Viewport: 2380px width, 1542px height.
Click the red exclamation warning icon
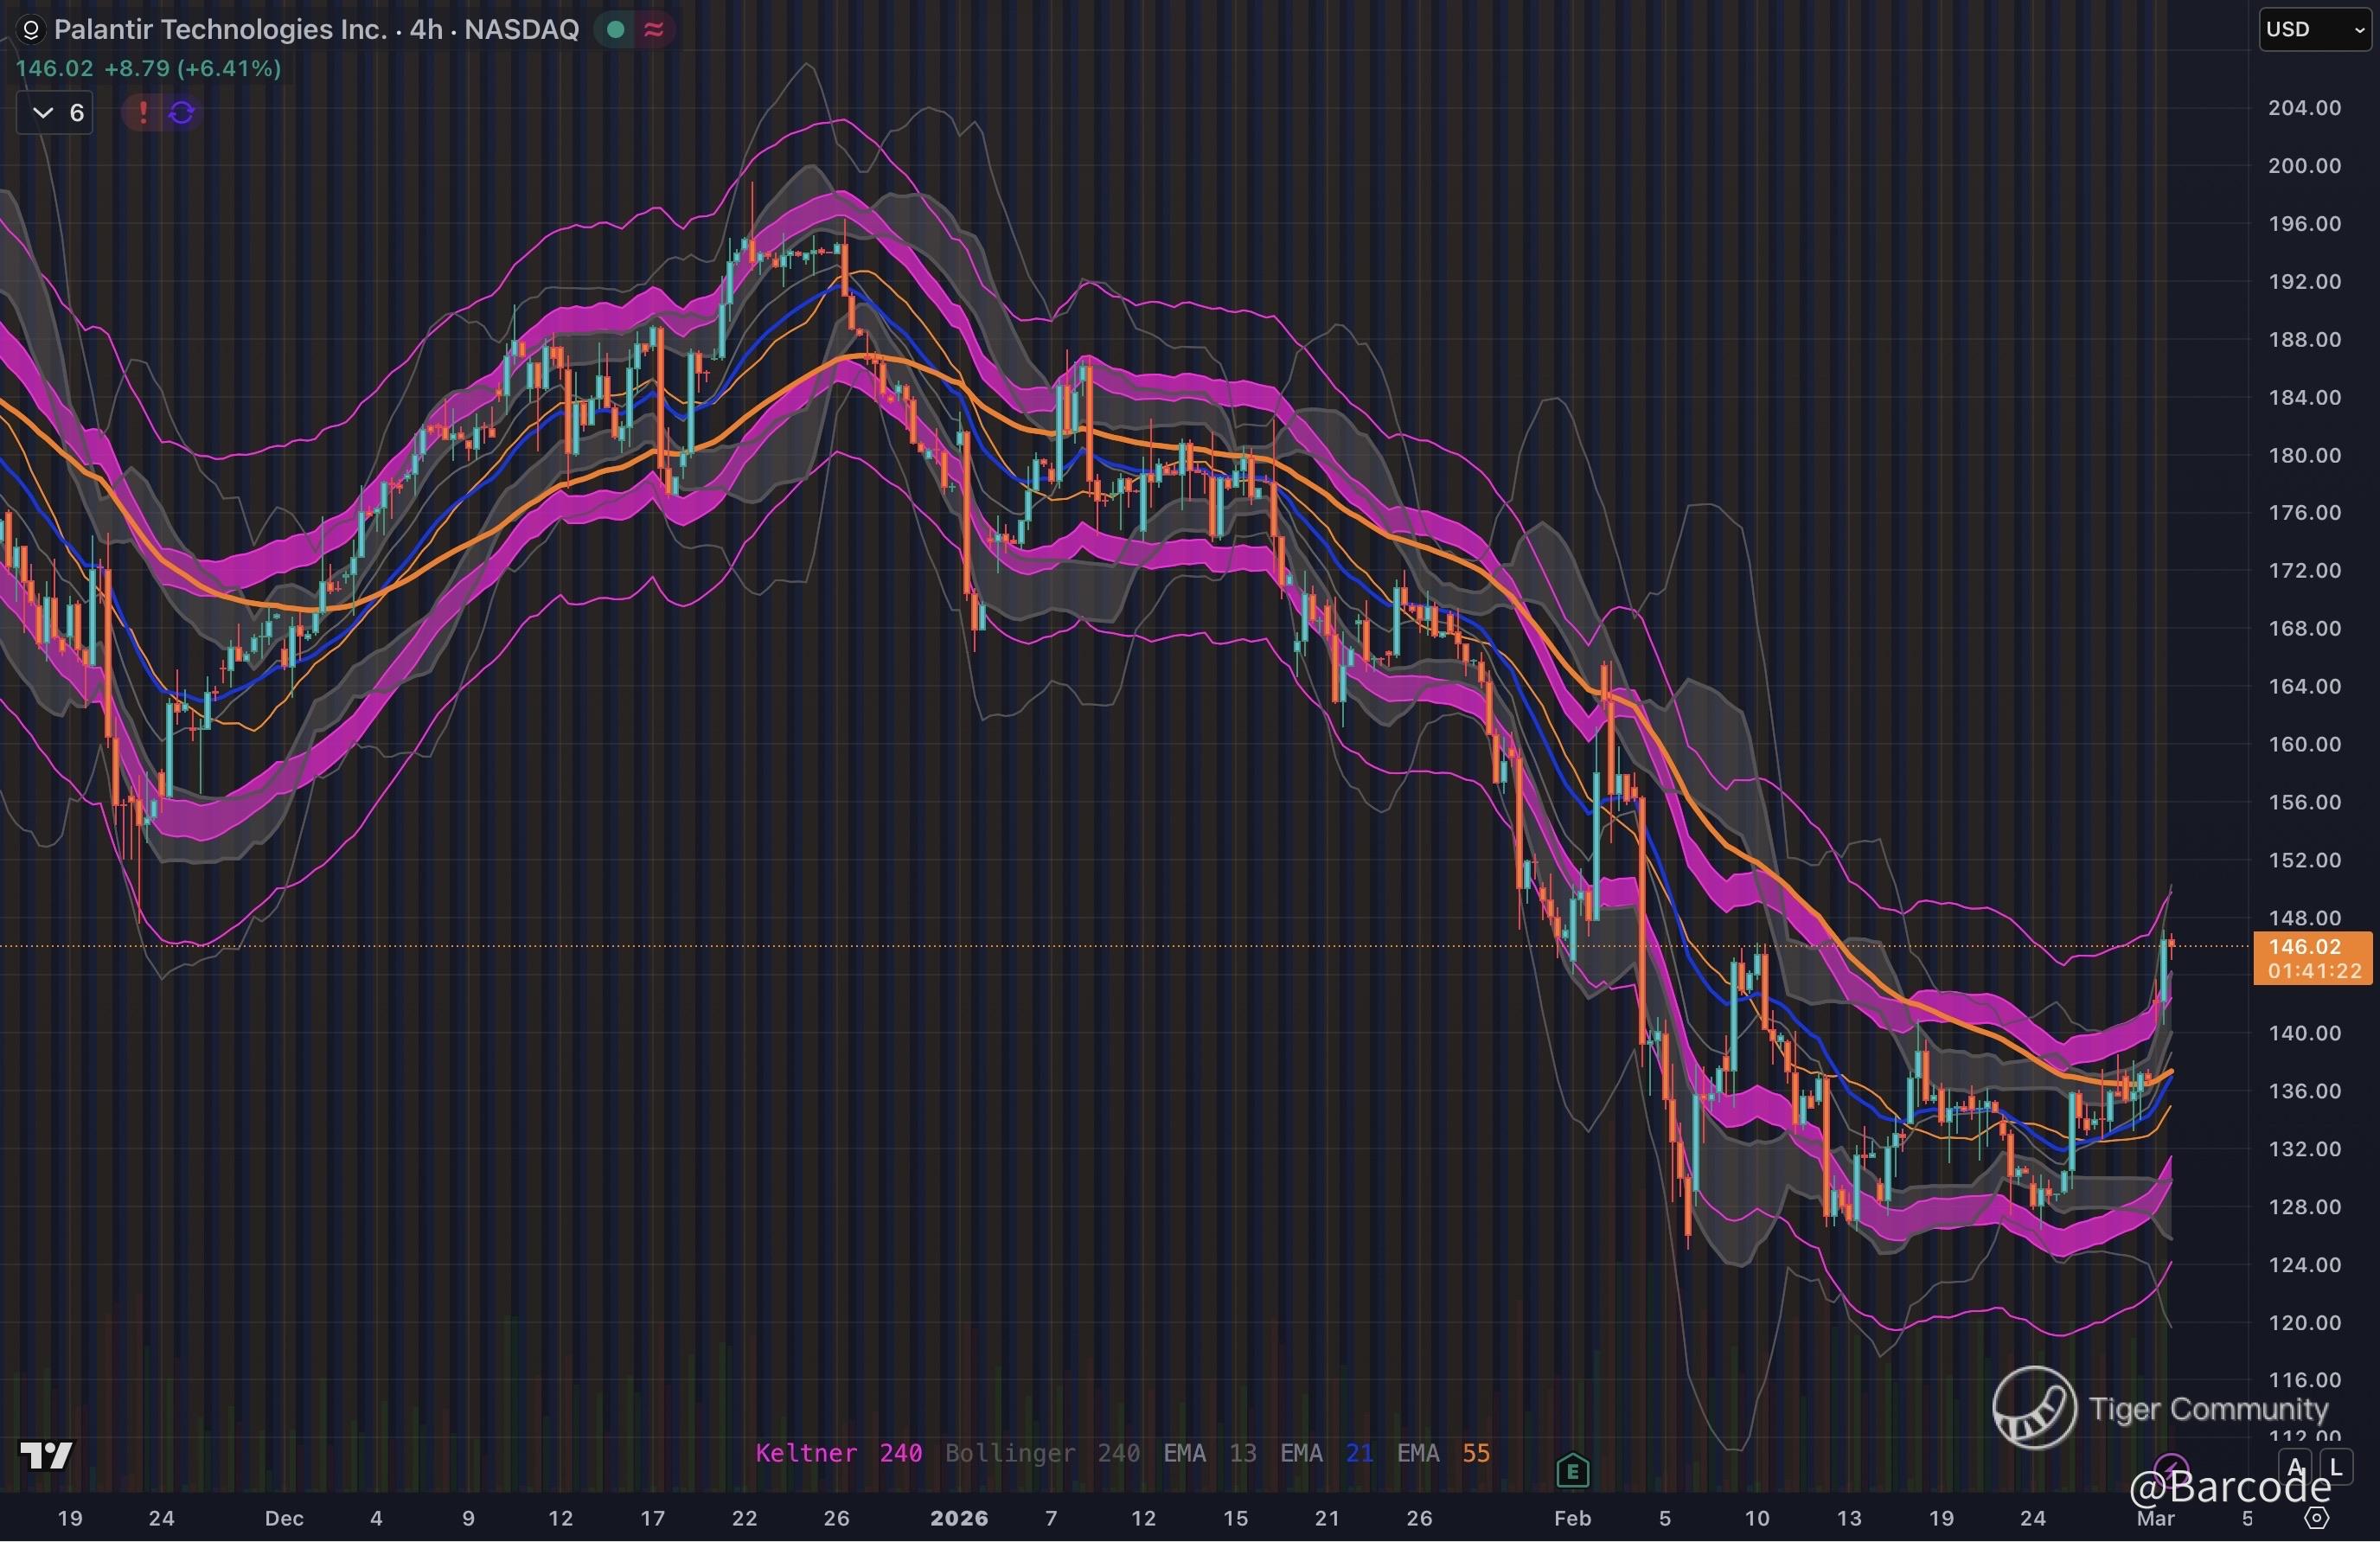[x=143, y=112]
